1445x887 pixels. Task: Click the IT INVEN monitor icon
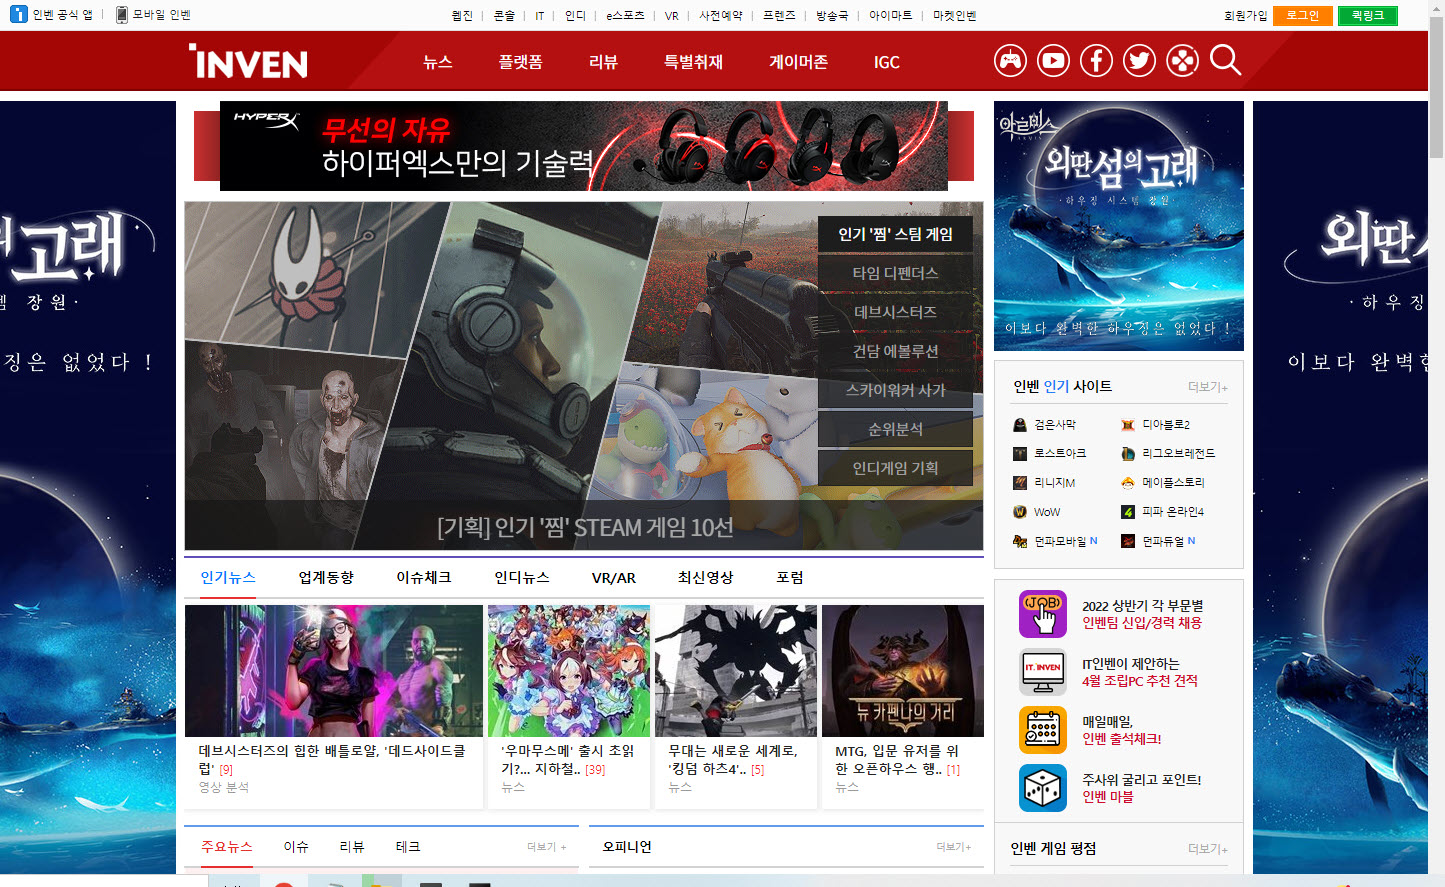[x=1043, y=672]
